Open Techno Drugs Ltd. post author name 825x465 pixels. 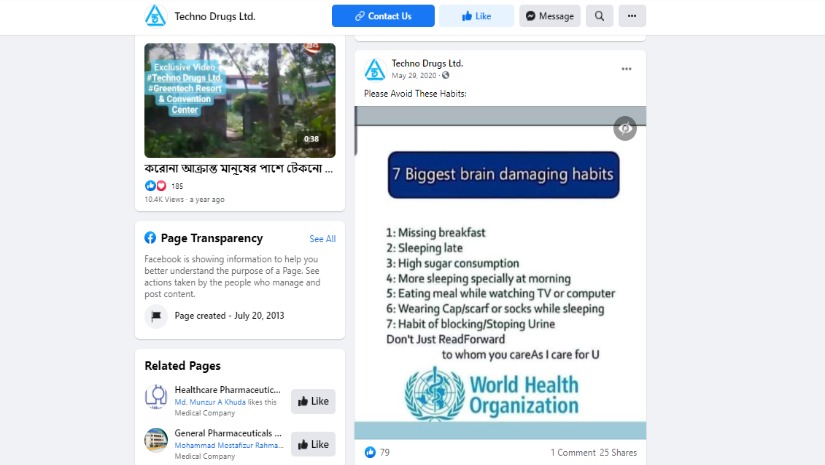pos(427,64)
